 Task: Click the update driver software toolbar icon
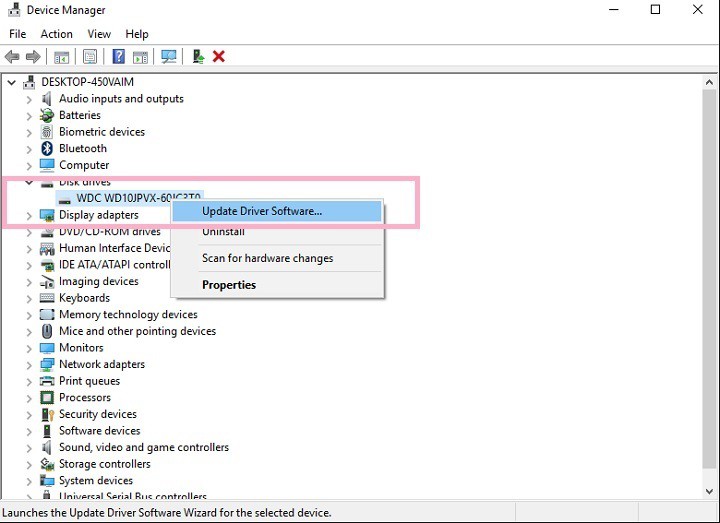click(x=198, y=56)
